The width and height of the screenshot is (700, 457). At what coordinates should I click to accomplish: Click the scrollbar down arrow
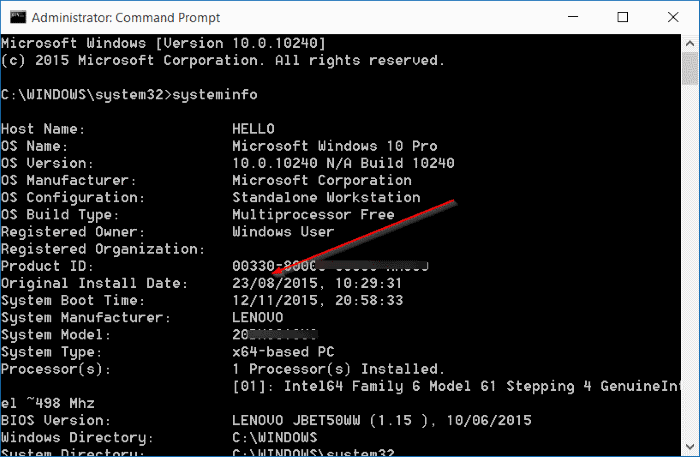pos(690,447)
